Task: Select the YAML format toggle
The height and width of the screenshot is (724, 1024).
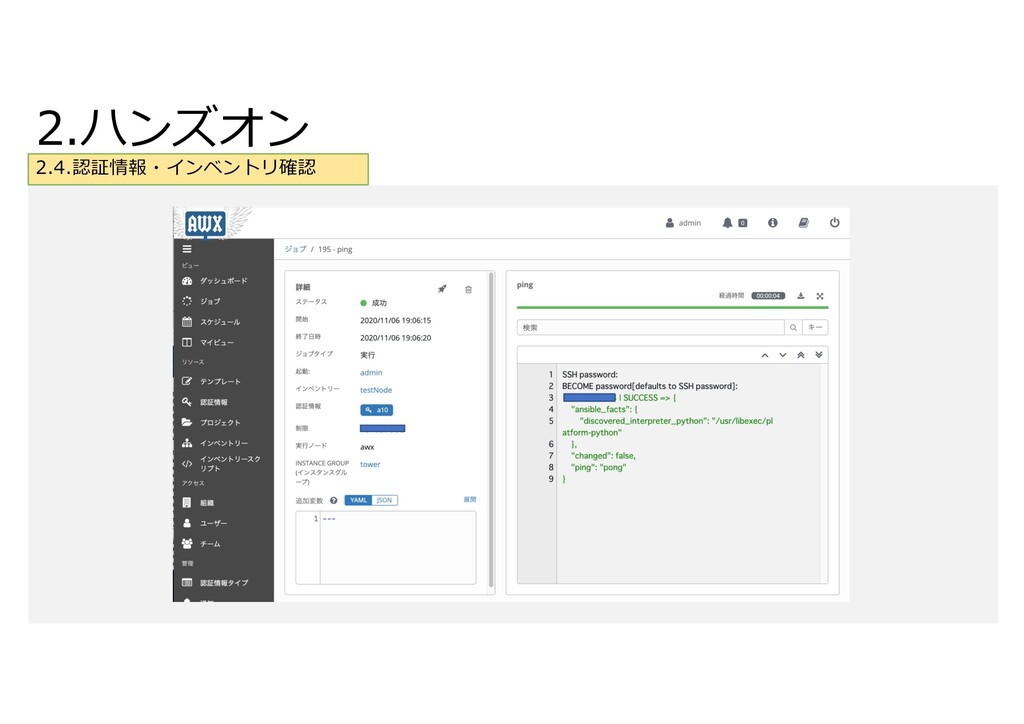Action: [358, 500]
